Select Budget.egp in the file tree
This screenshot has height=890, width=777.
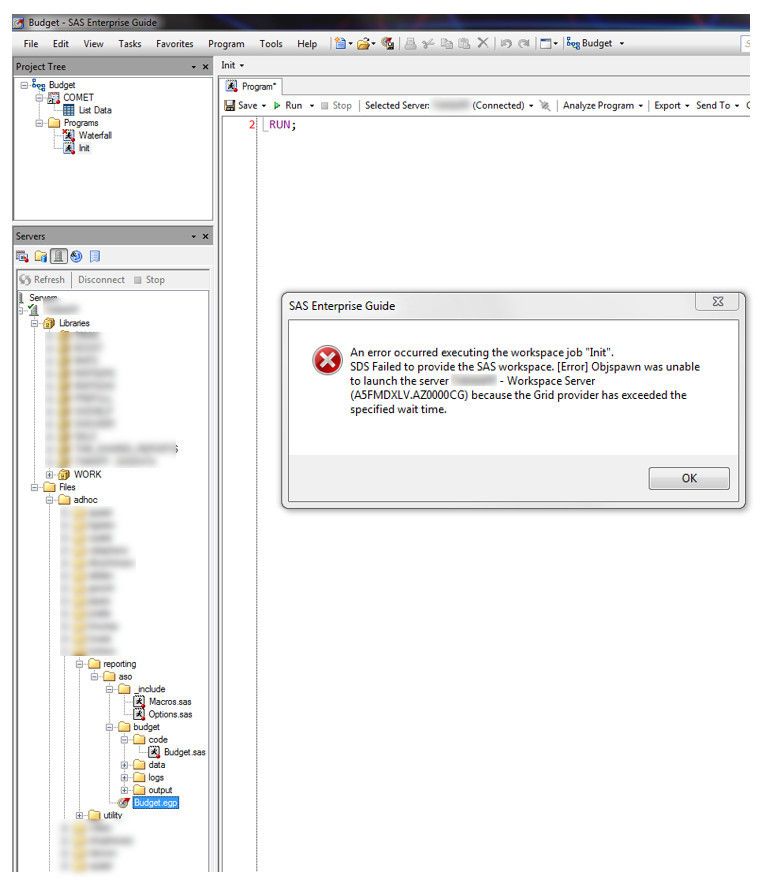pyautogui.click(x=156, y=803)
